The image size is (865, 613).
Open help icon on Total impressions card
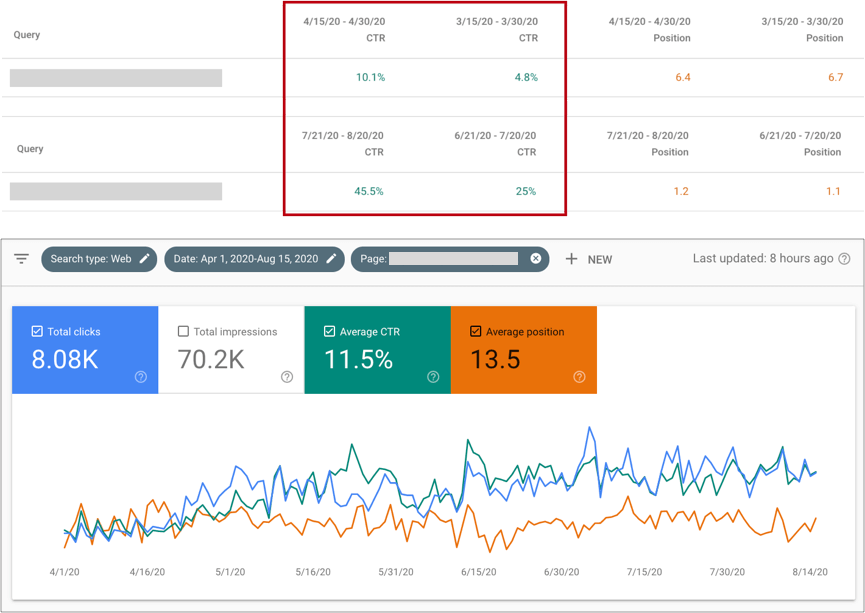[287, 377]
